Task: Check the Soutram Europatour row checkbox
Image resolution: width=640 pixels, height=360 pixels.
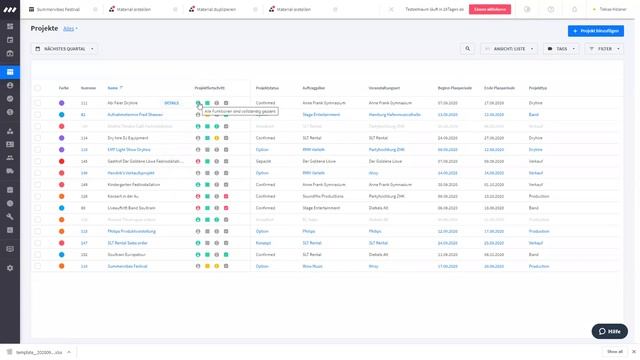Action: click(x=38, y=254)
